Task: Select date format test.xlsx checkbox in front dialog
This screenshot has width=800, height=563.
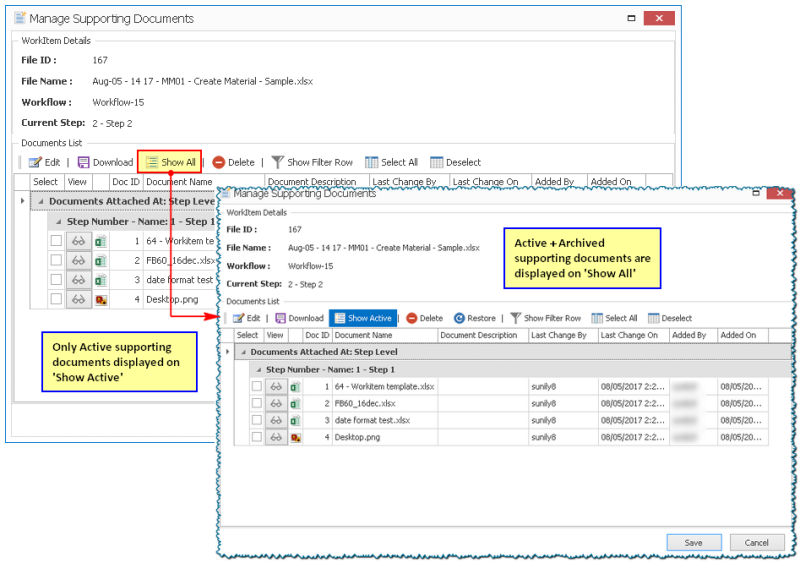Action: point(257,420)
